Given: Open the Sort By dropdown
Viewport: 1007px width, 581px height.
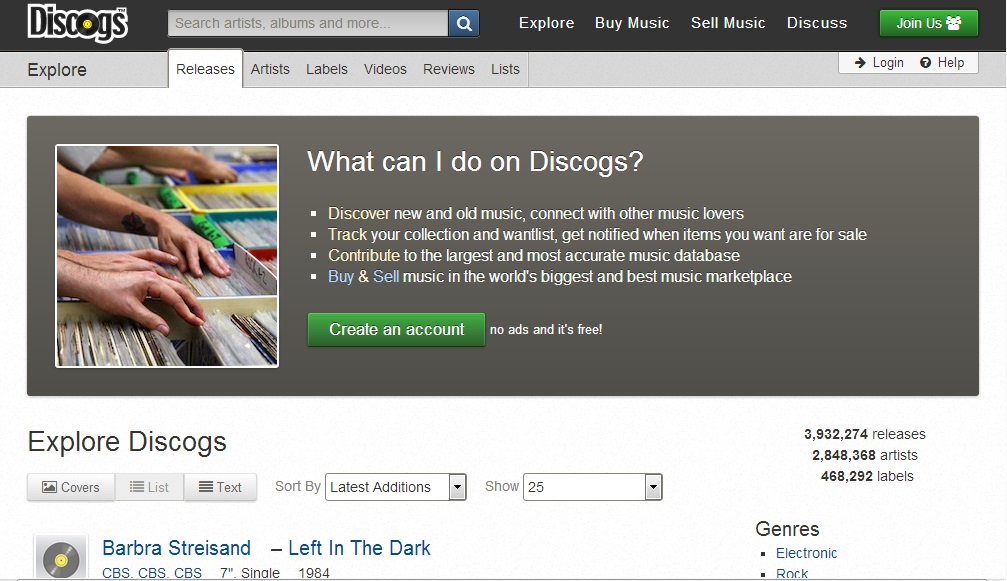Looking at the screenshot, I should 396,487.
